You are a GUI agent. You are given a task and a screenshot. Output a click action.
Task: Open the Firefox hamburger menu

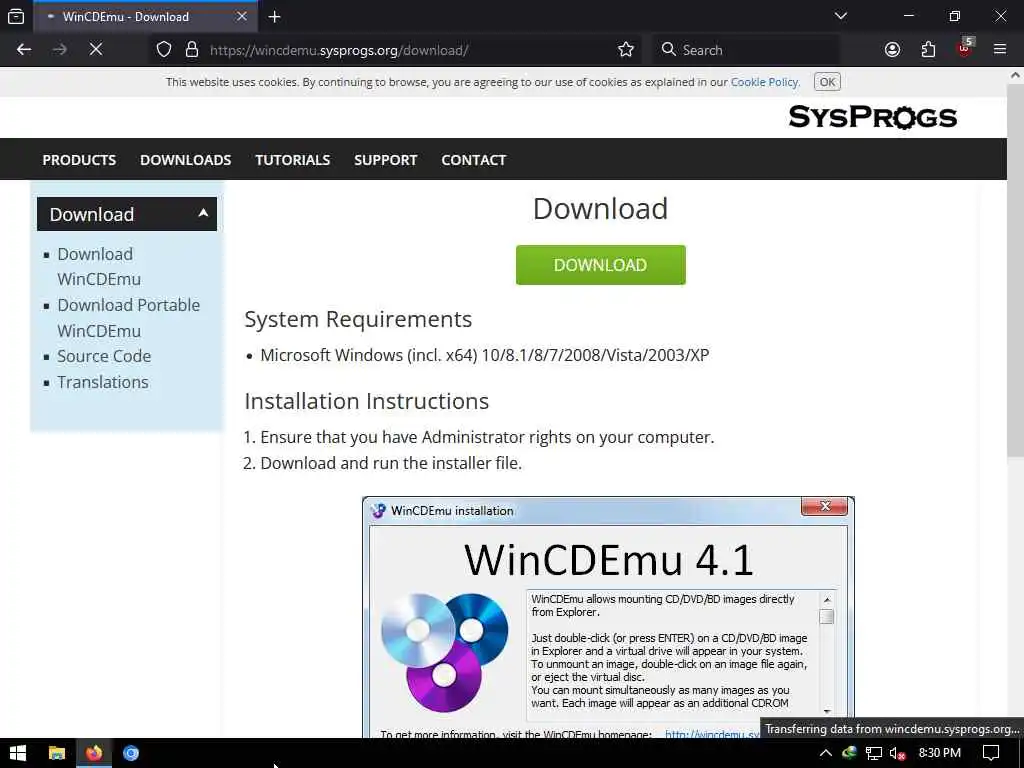[x=1000, y=50]
